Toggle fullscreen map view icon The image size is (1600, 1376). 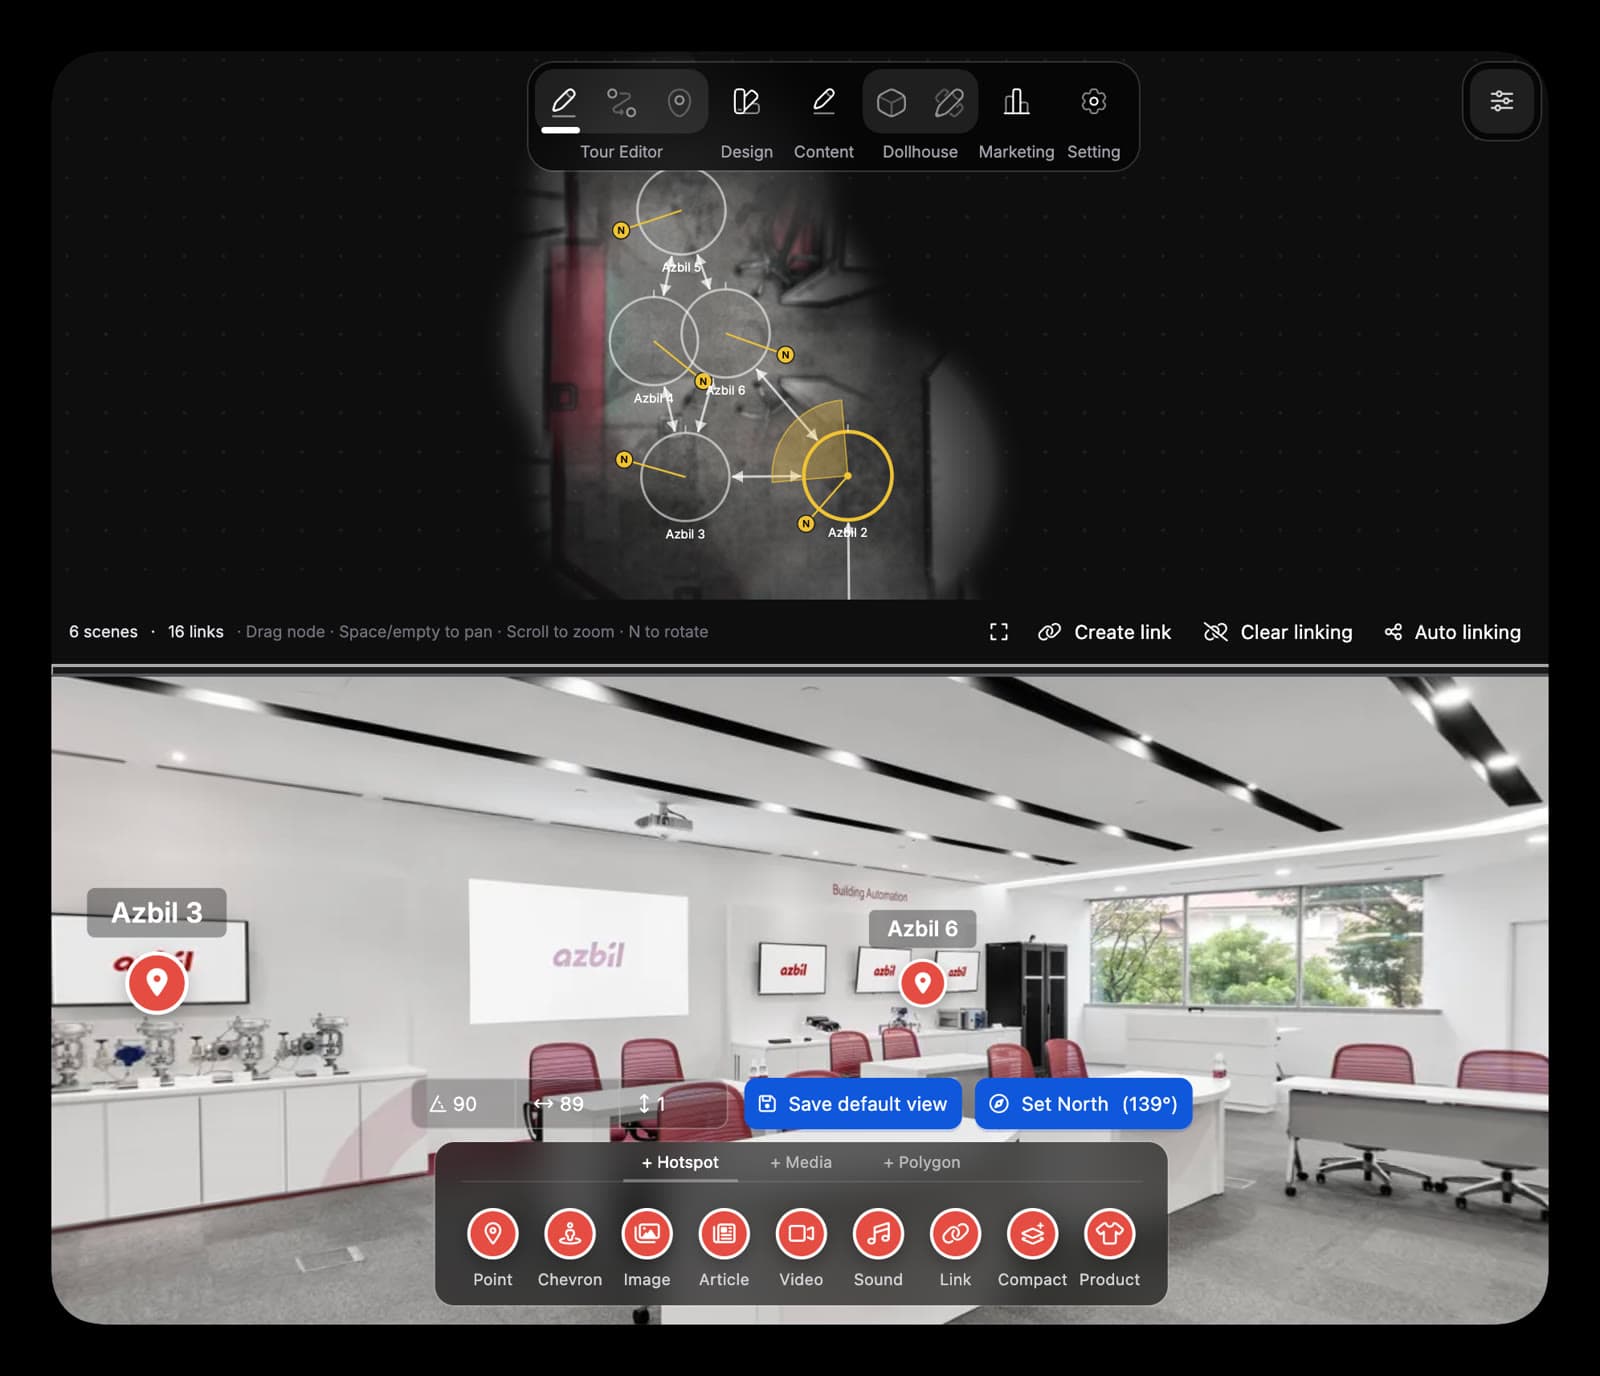click(998, 632)
